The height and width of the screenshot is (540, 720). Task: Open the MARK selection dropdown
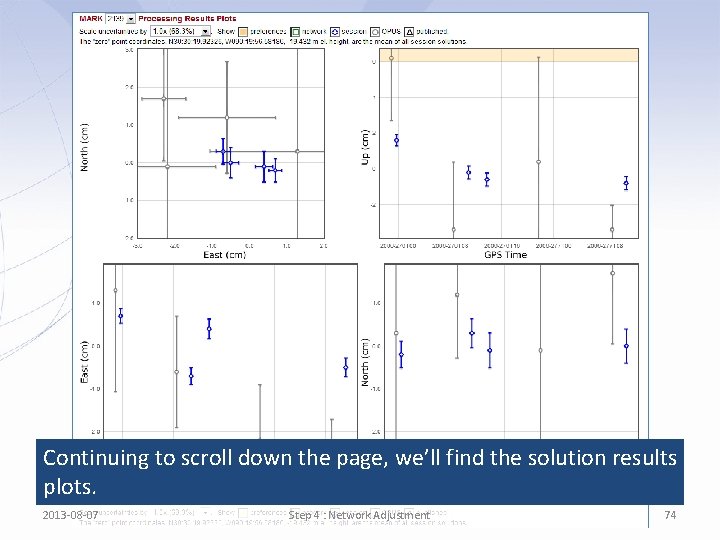click(121, 19)
